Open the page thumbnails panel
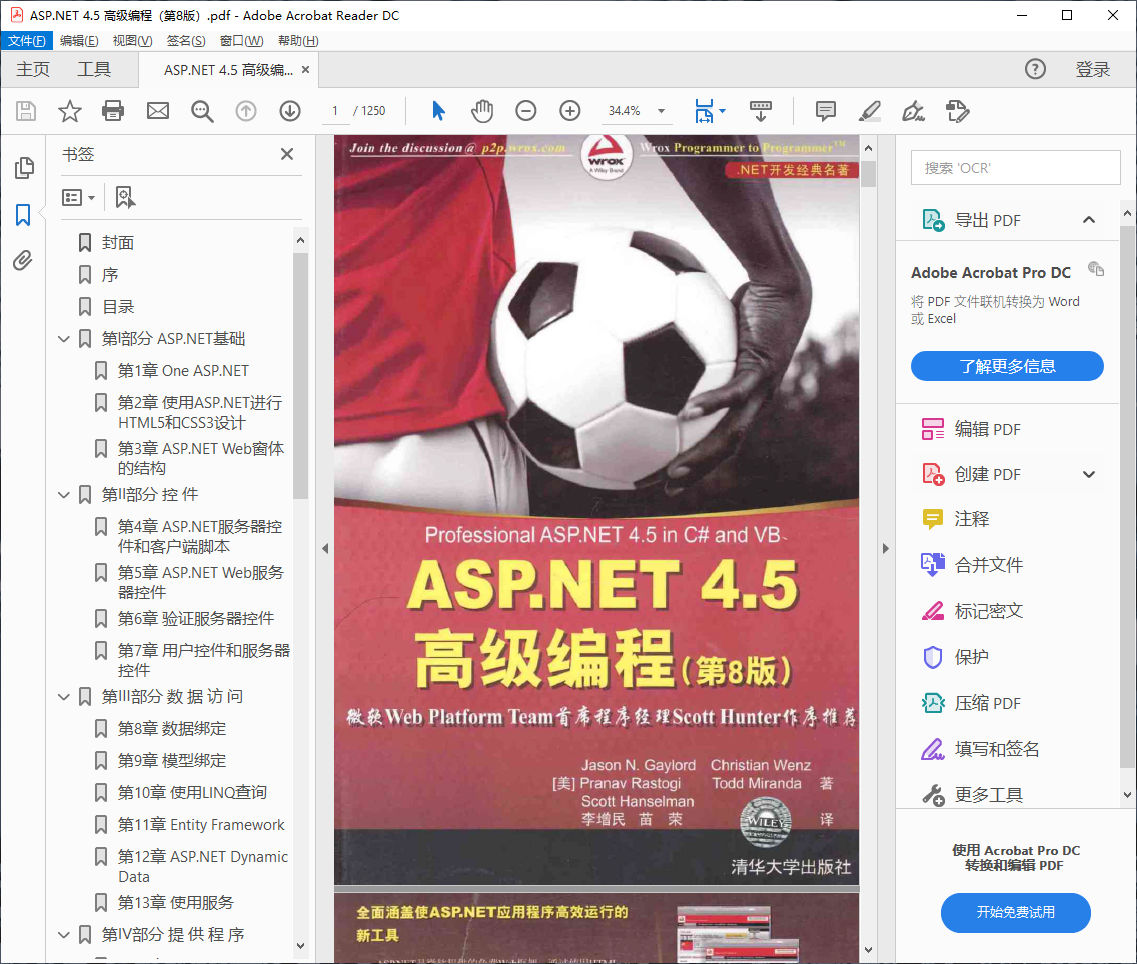 (x=24, y=168)
